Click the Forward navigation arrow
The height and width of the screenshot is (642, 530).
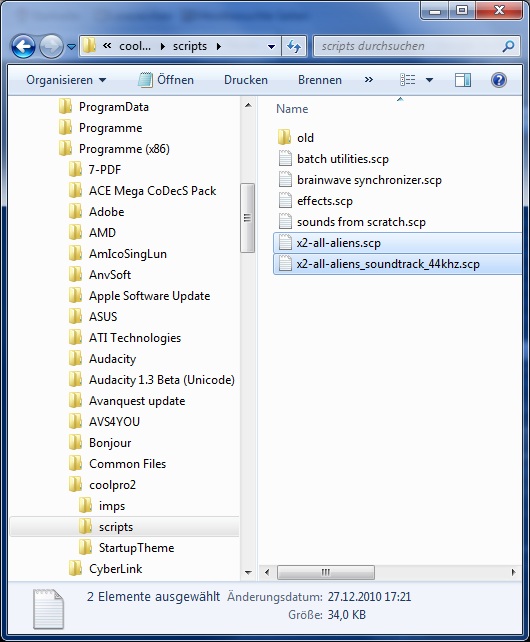[51, 46]
